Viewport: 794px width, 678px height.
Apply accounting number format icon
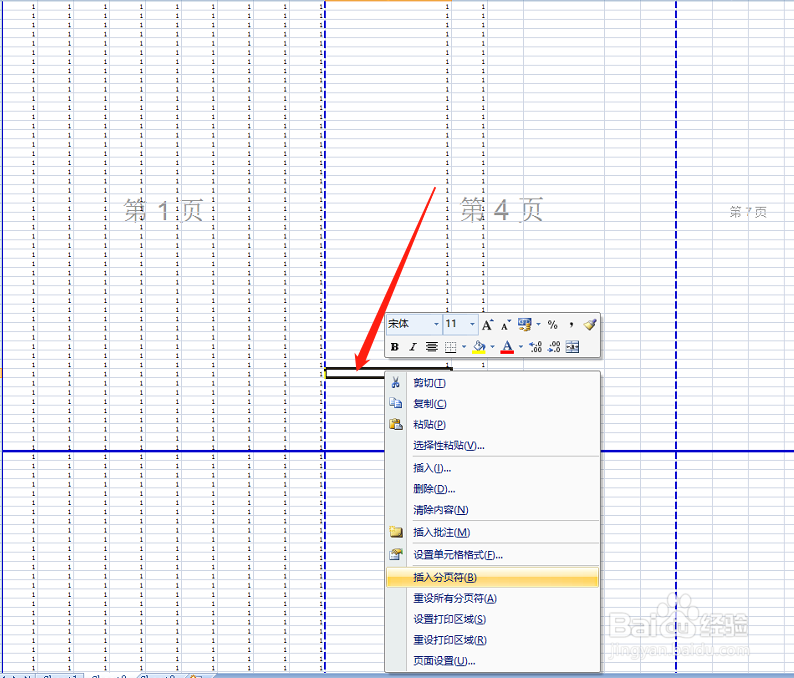coord(525,325)
